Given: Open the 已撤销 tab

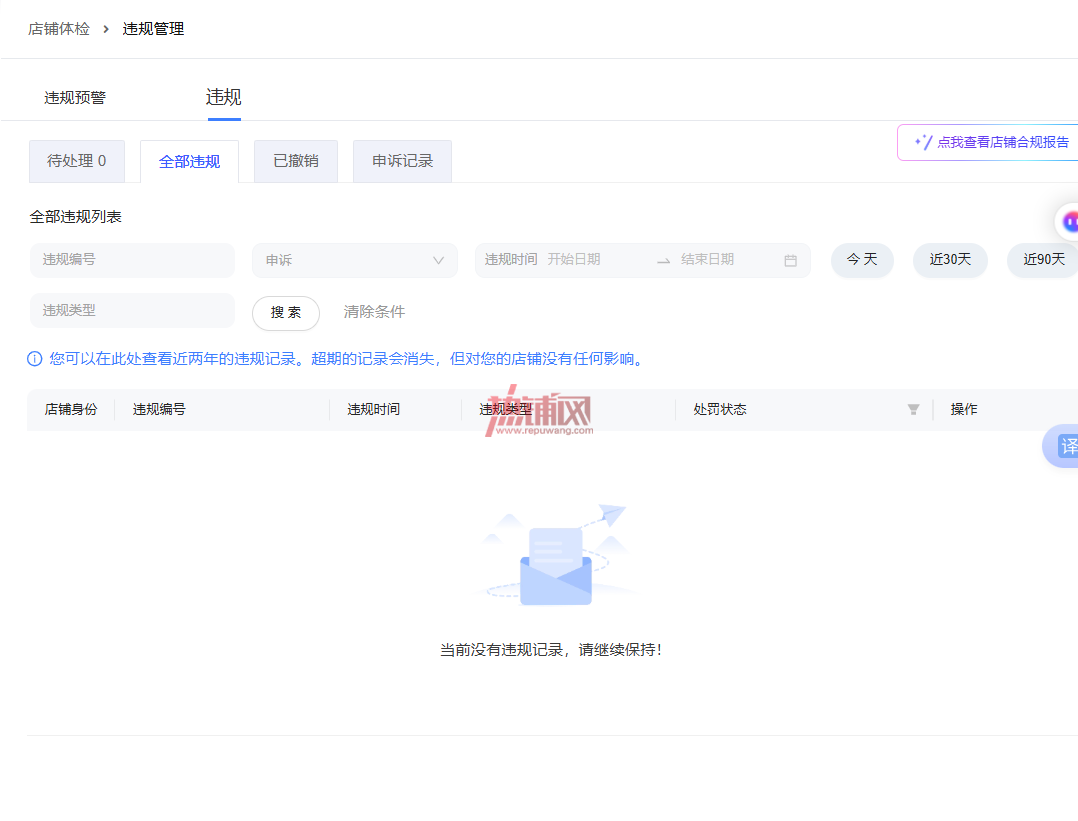Looking at the screenshot, I should pyautogui.click(x=296, y=162).
